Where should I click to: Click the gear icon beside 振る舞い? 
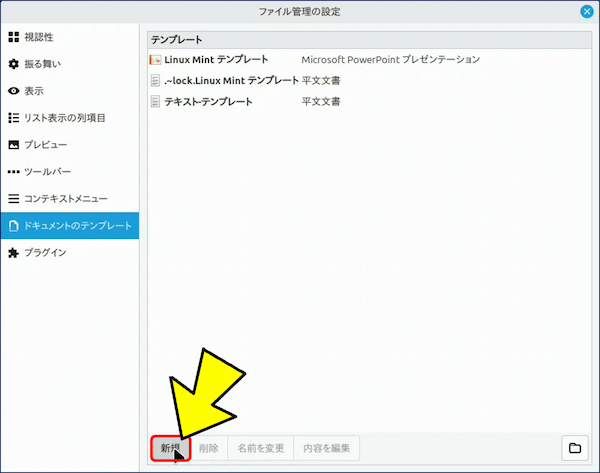coord(14,64)
